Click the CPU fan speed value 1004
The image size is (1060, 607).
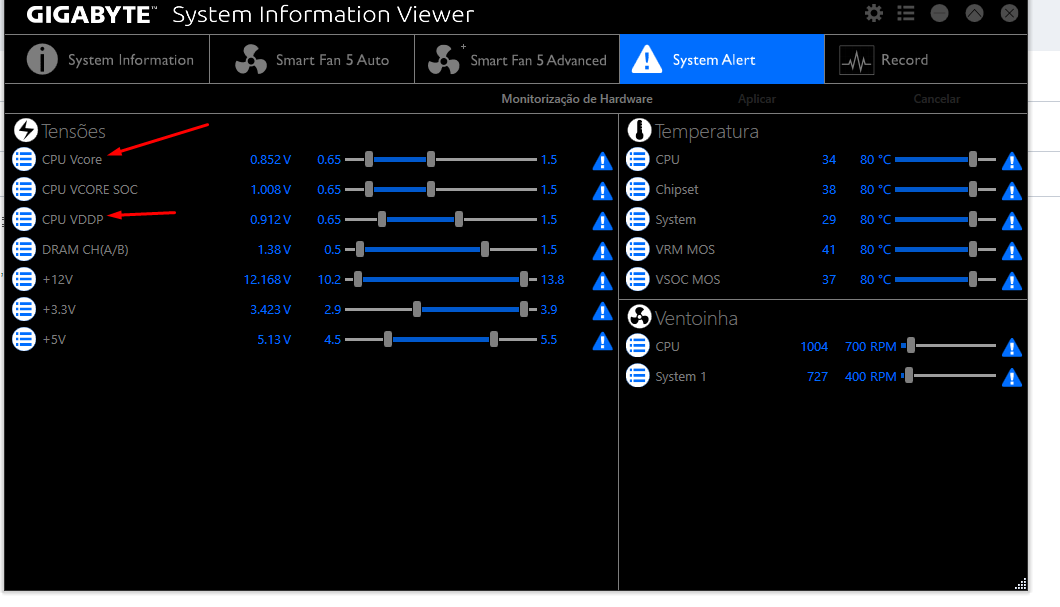click(x=814, y=346)
